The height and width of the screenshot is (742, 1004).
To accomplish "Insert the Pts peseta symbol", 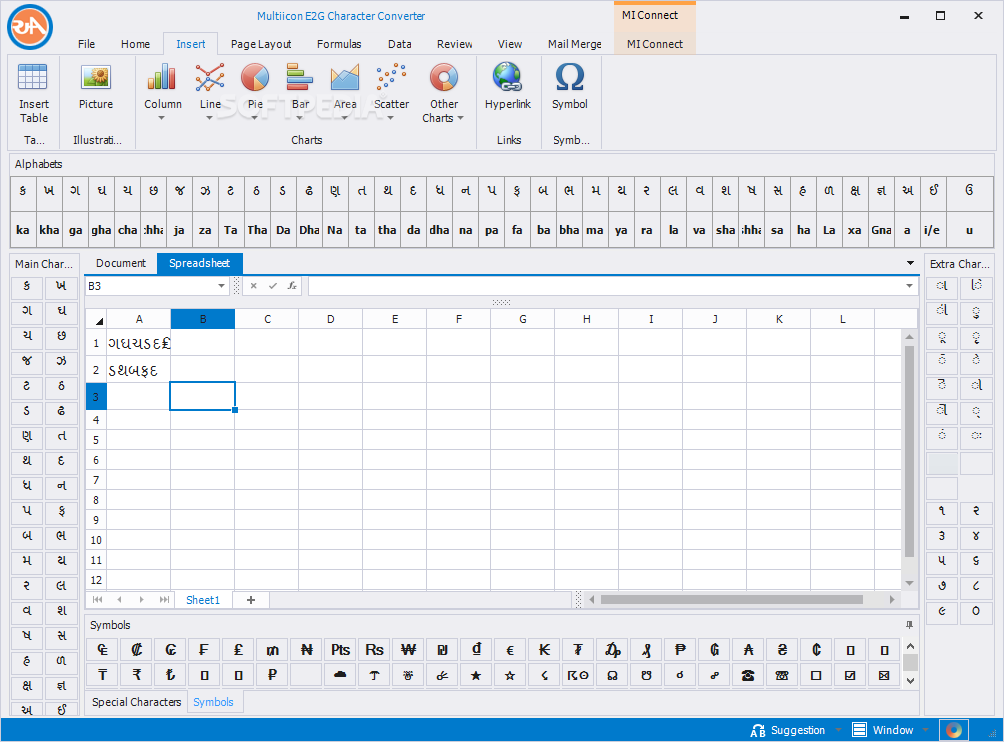I will pos(341,650).
